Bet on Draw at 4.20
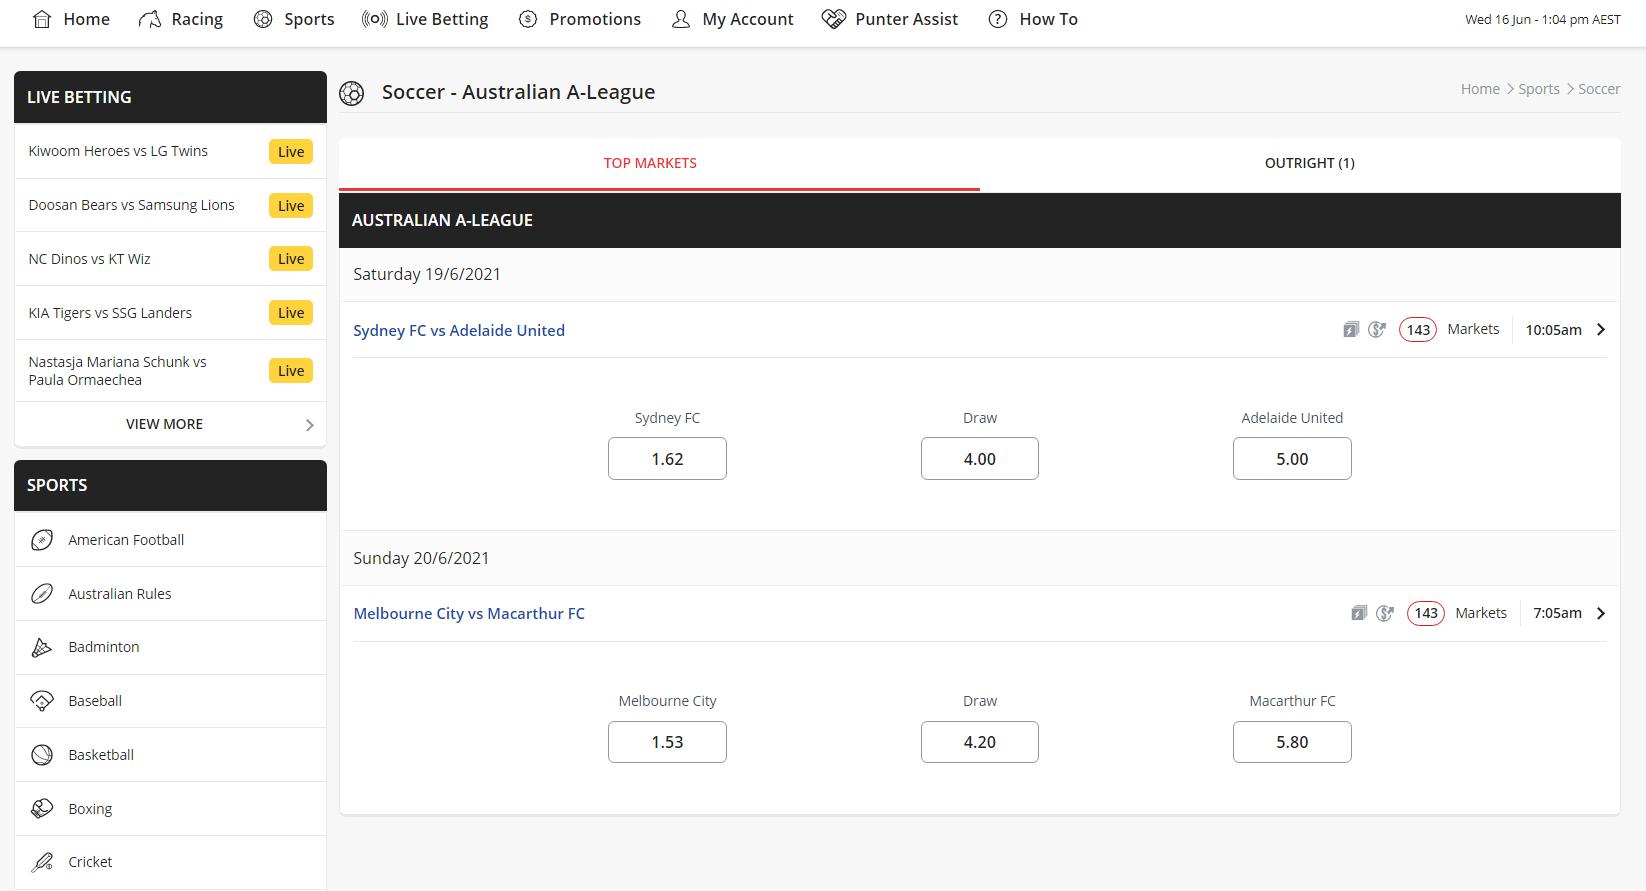This screenshot has width=1646, height=891. pos(980,742)
